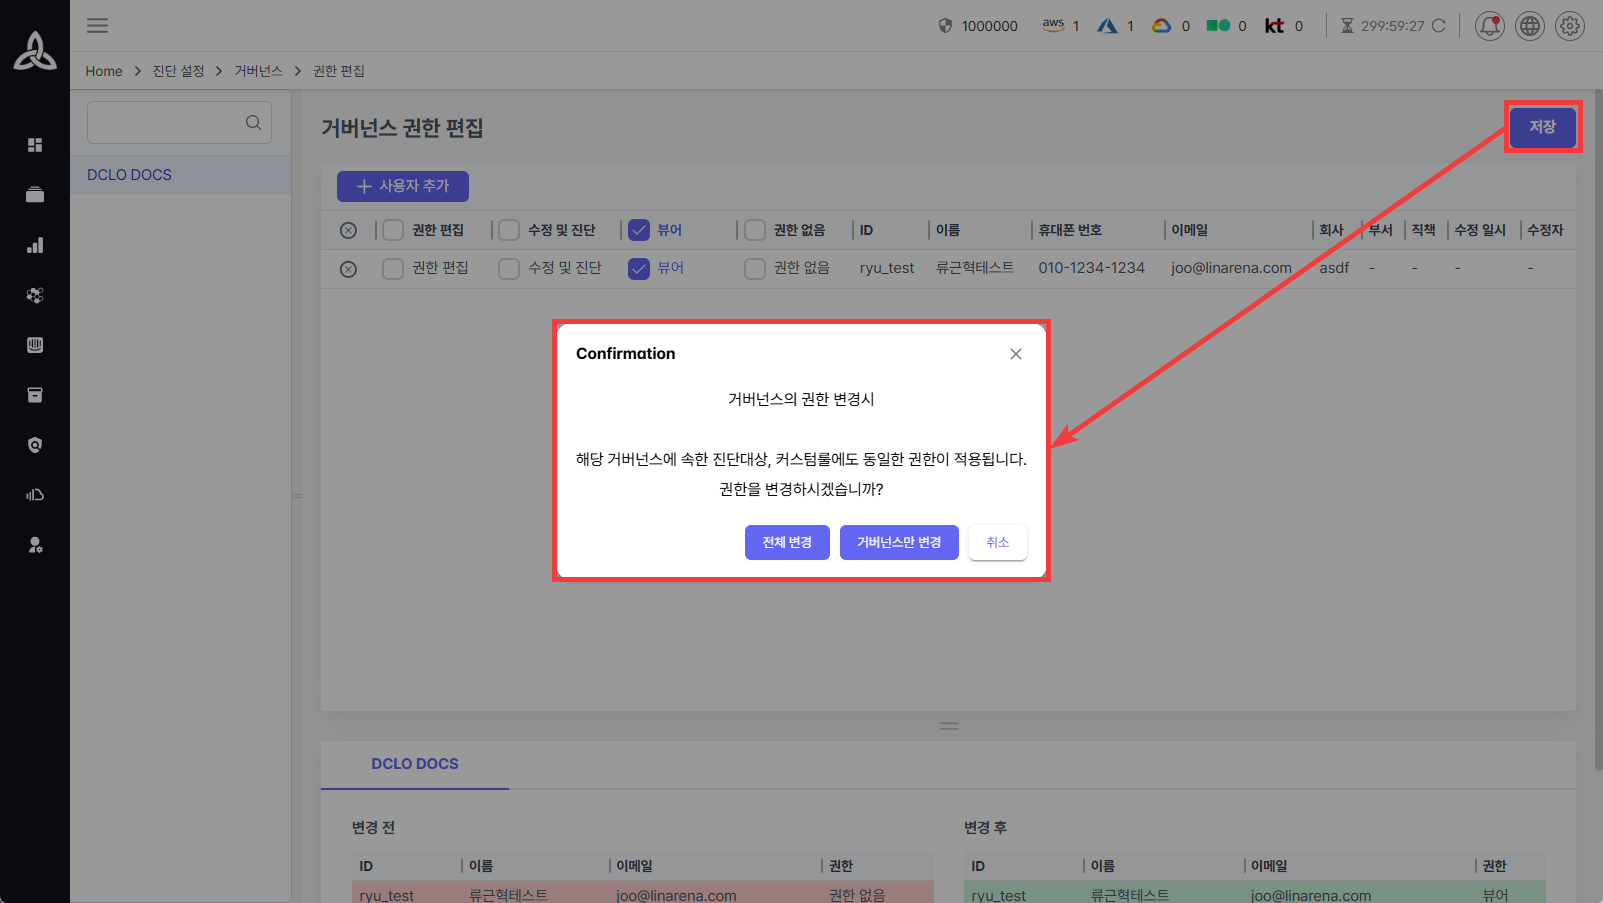The height and width of the screenshot is (903, 1603).
Task: Check 권한 없음 box in ryu_test row
Action: [x=755, y=269]
